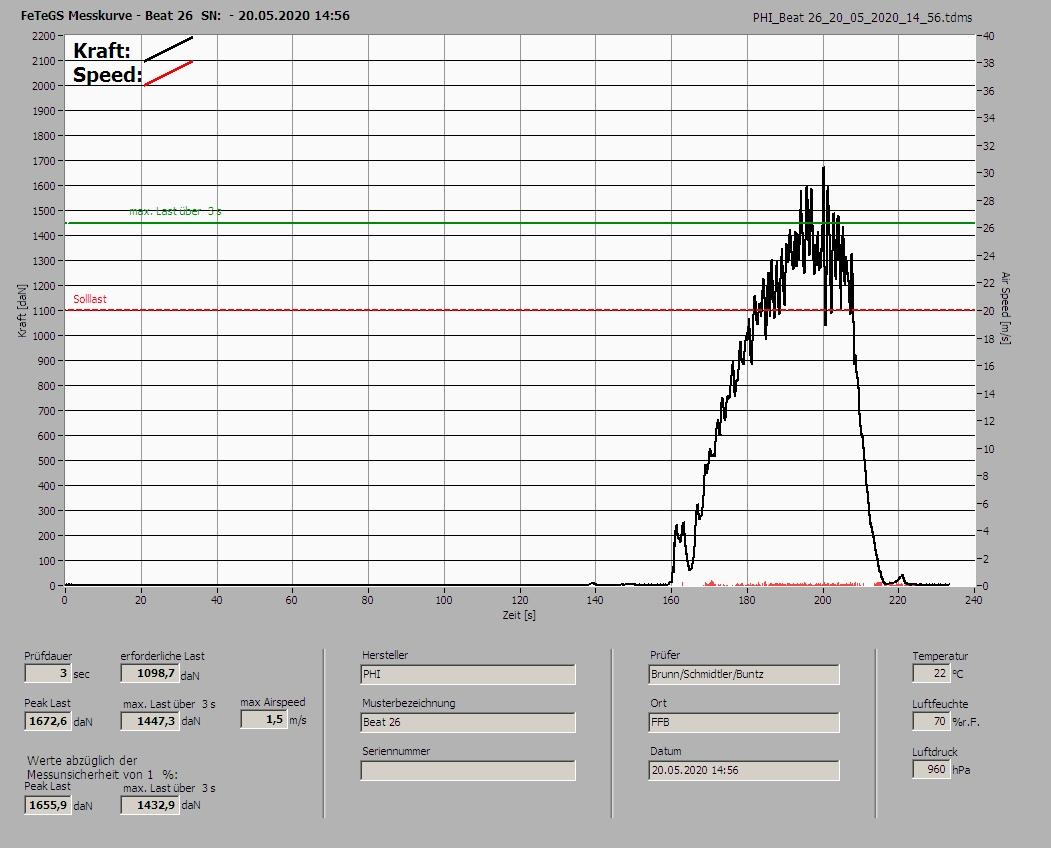
Task: Click the 'Luftdruck' label
Action: [934, 751]
